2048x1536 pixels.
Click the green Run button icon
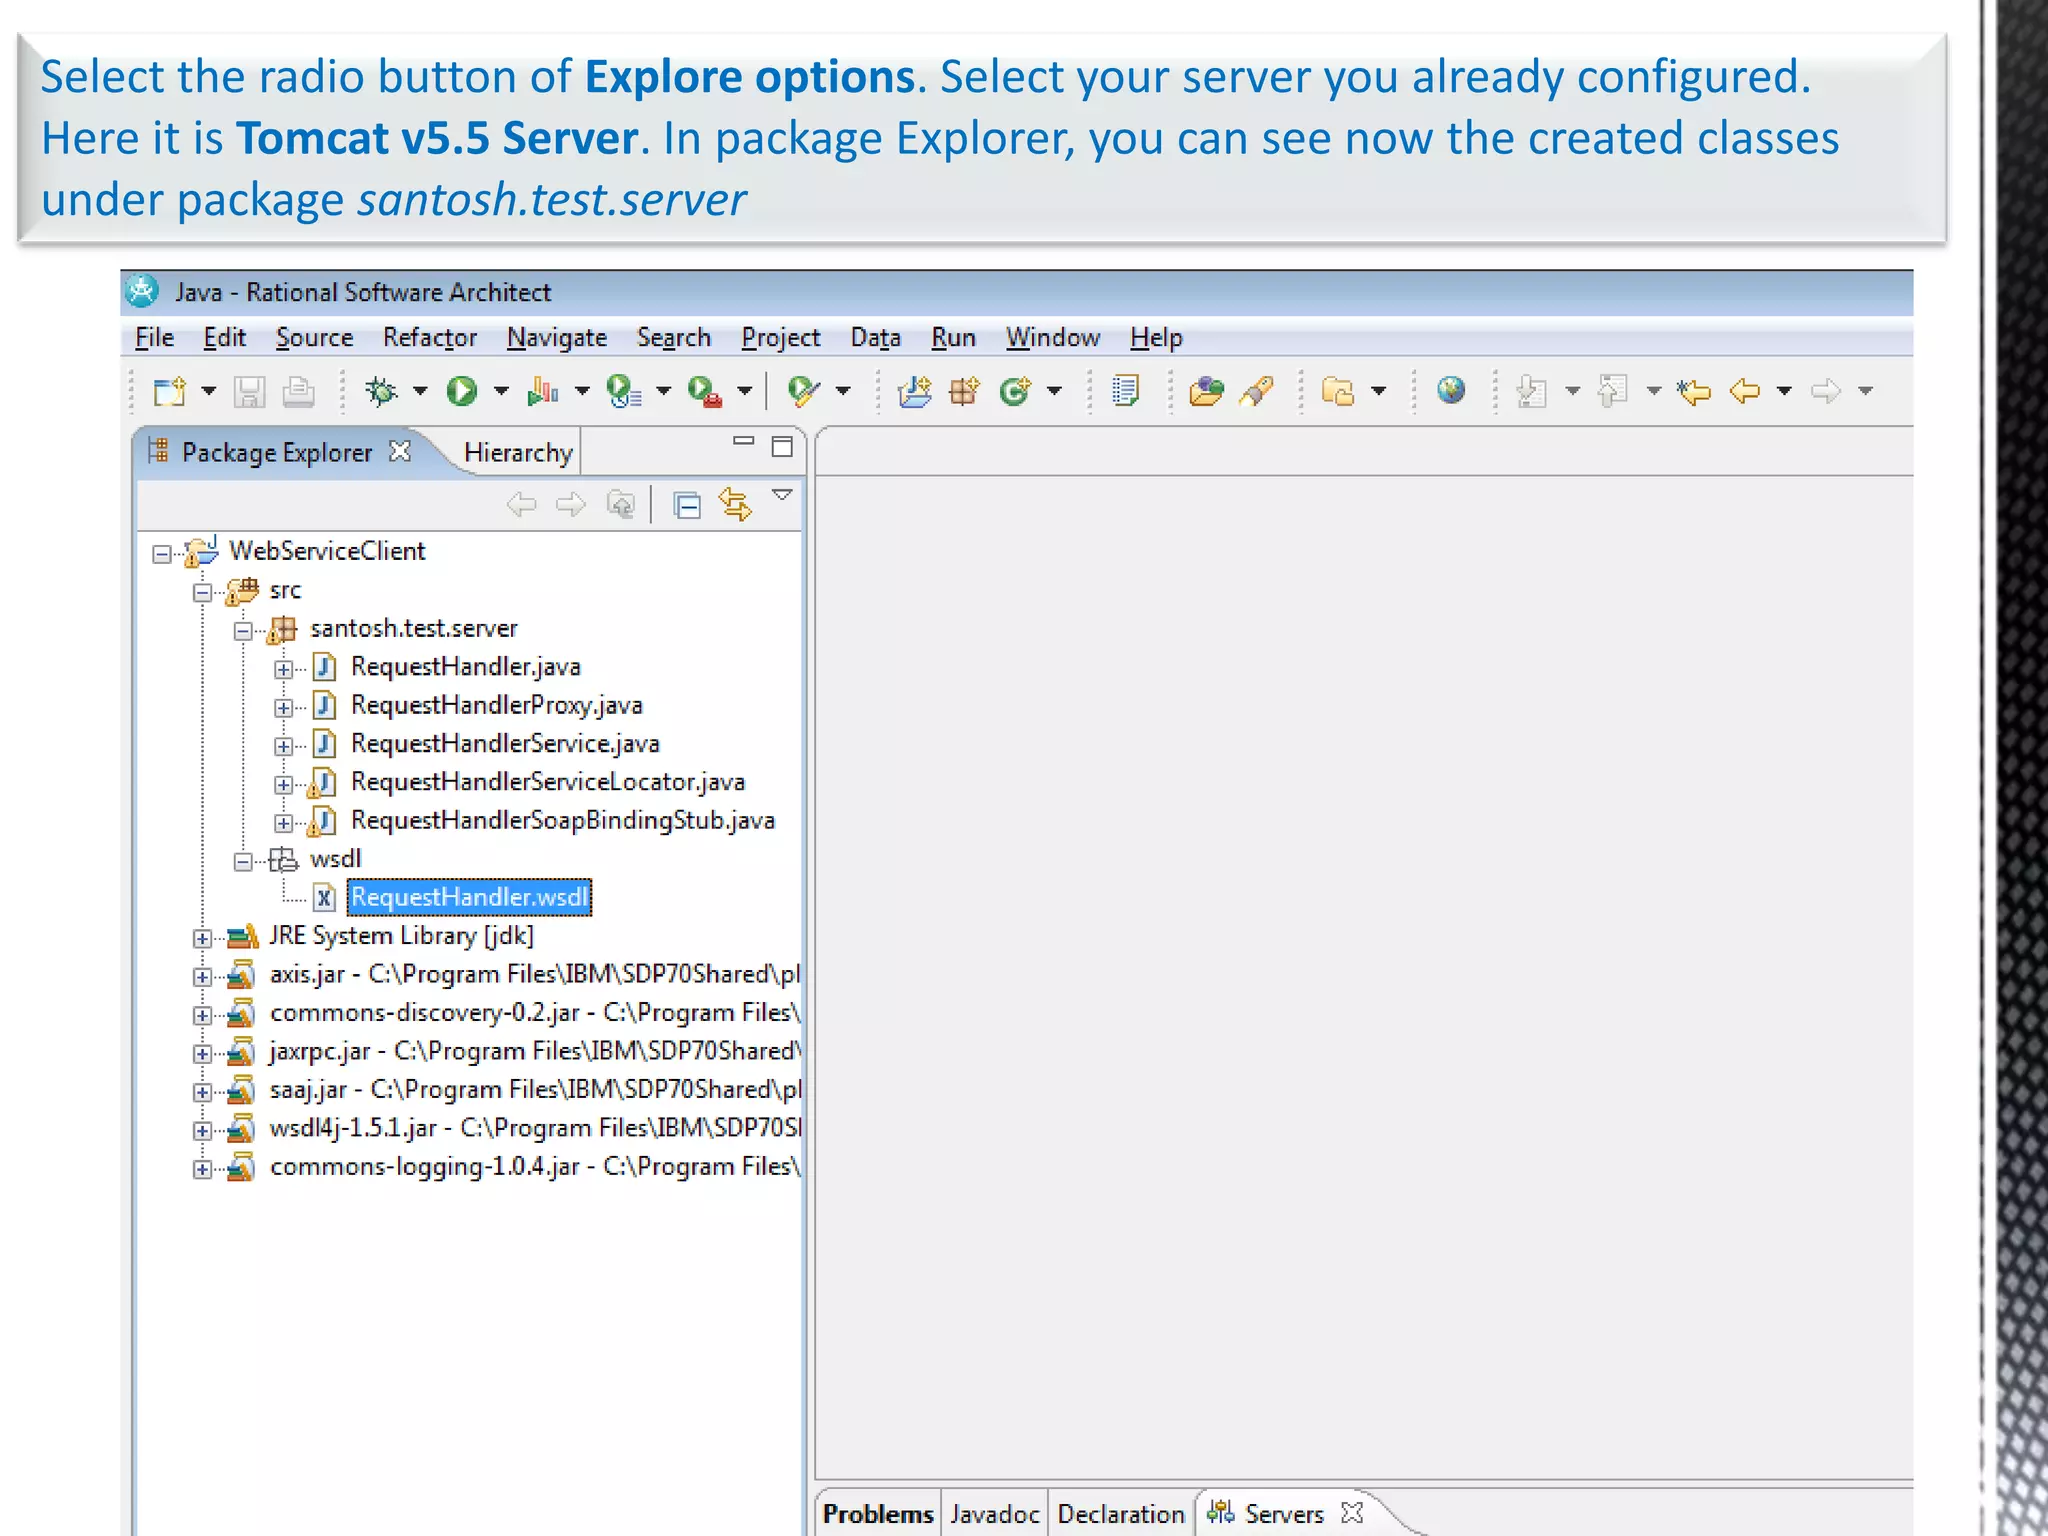[x=462, y=391]
